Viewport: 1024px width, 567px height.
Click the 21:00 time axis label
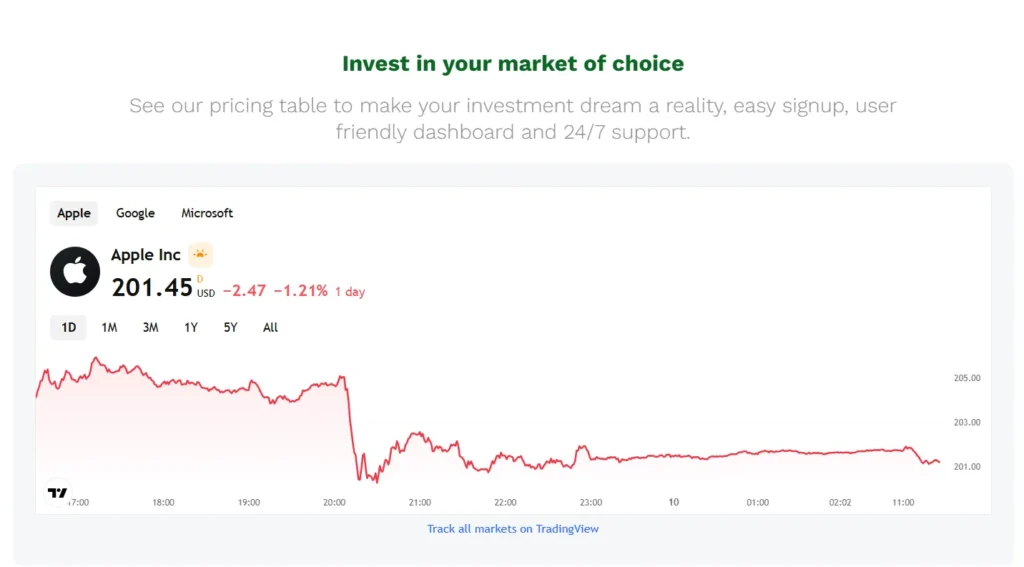pyautogui.click(x=420, y=502)
